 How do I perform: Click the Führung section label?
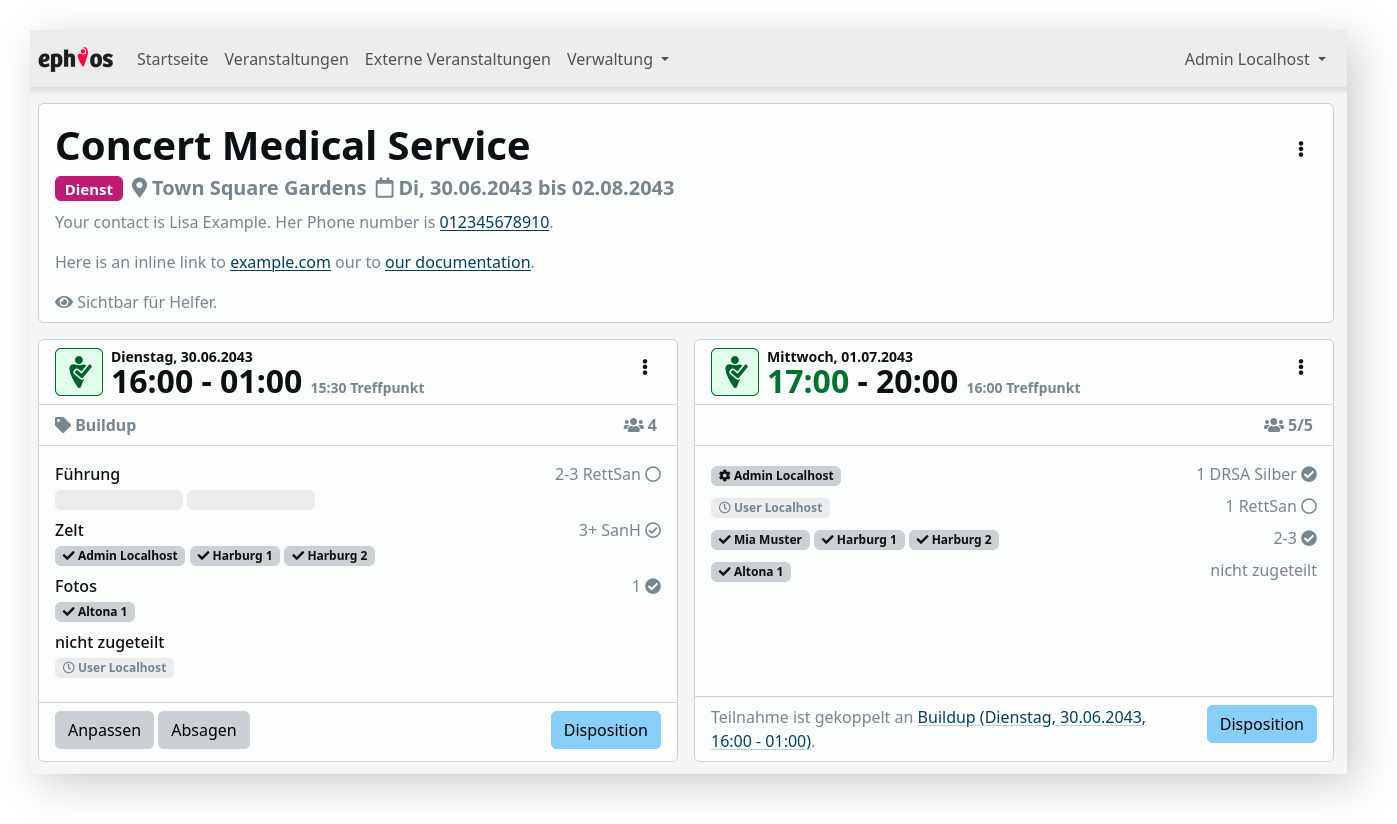[x=87, y=474]
